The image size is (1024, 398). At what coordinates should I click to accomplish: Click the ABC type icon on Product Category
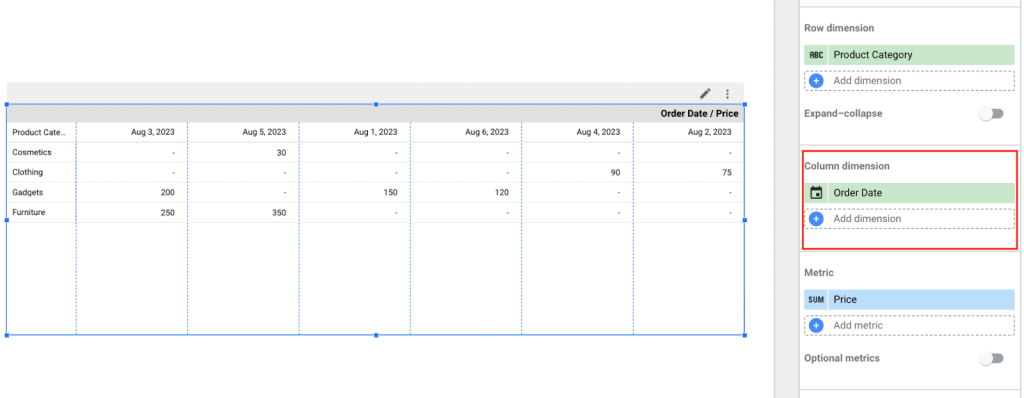(816, 55)
